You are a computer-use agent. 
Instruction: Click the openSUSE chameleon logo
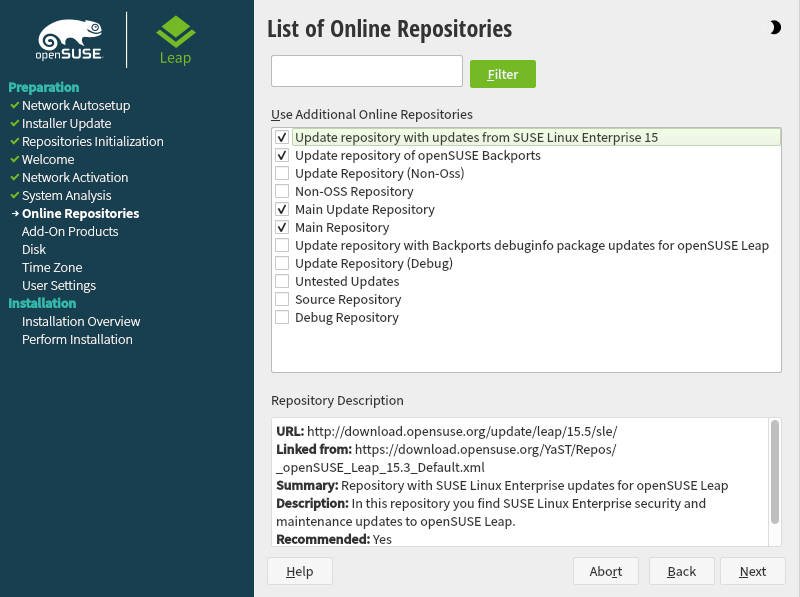70,39
